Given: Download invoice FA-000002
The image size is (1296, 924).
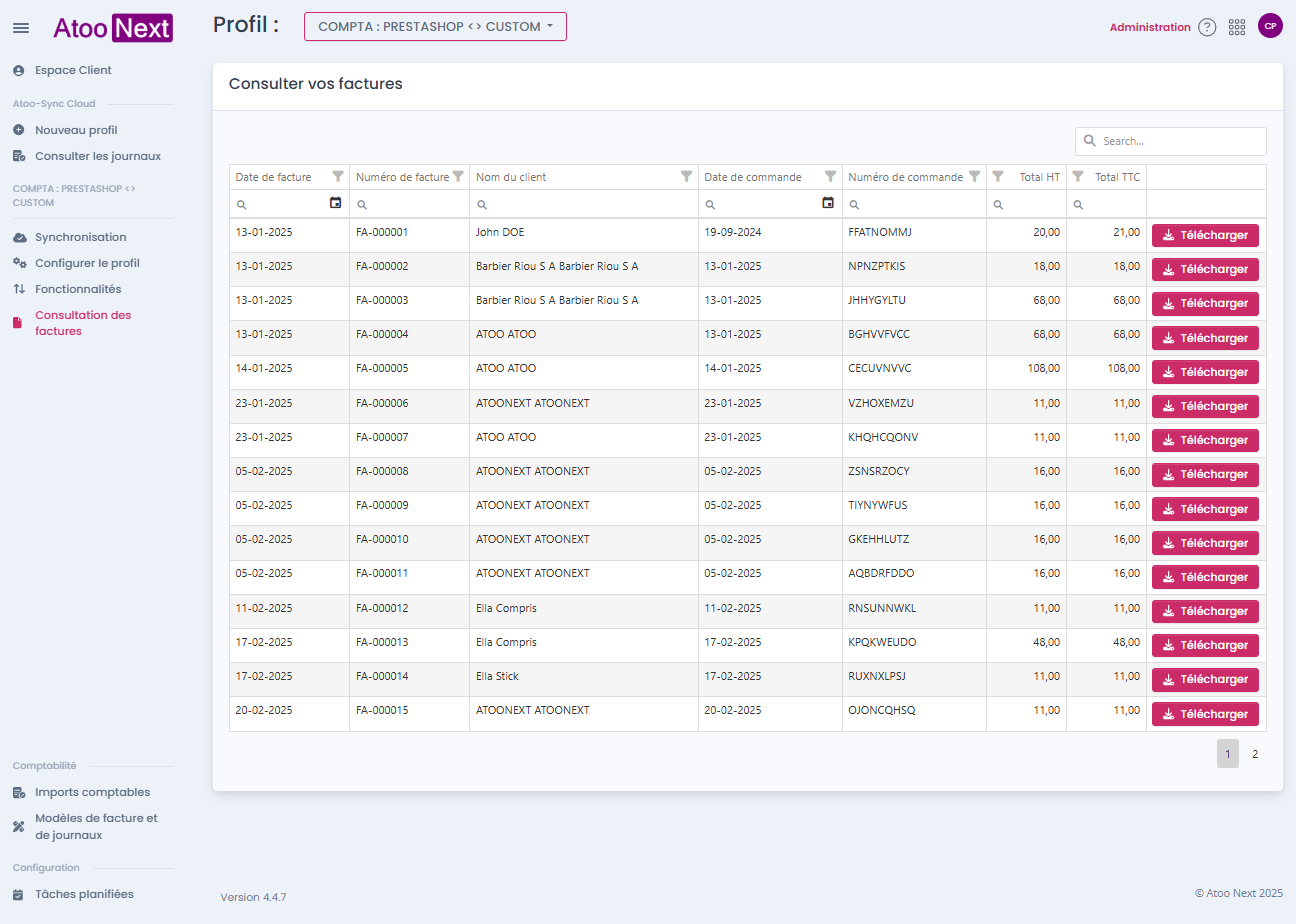Looking at the screenshot, I should (x=1205, y=269).
